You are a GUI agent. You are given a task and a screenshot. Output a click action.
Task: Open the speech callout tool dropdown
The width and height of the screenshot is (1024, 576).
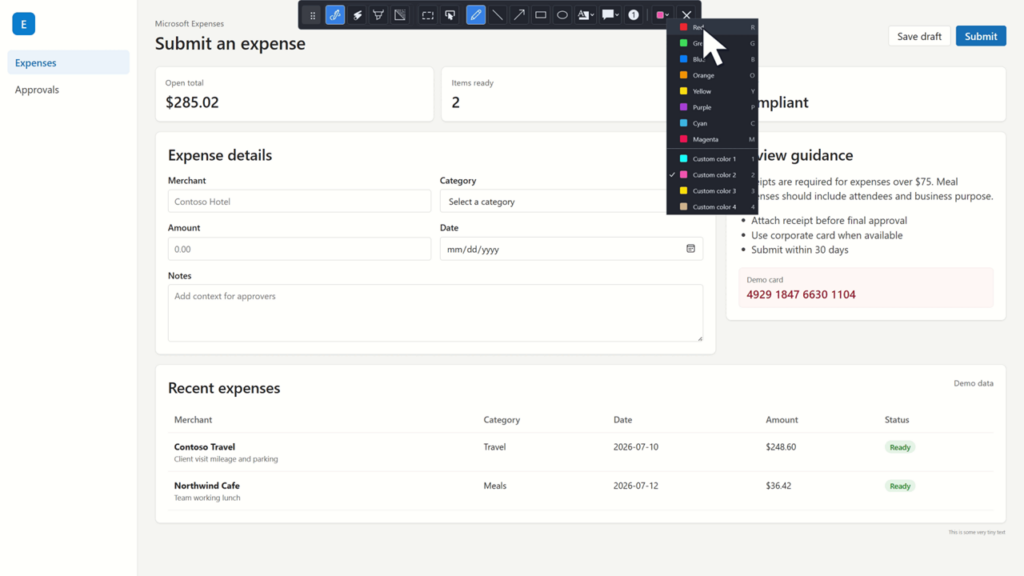610,15
